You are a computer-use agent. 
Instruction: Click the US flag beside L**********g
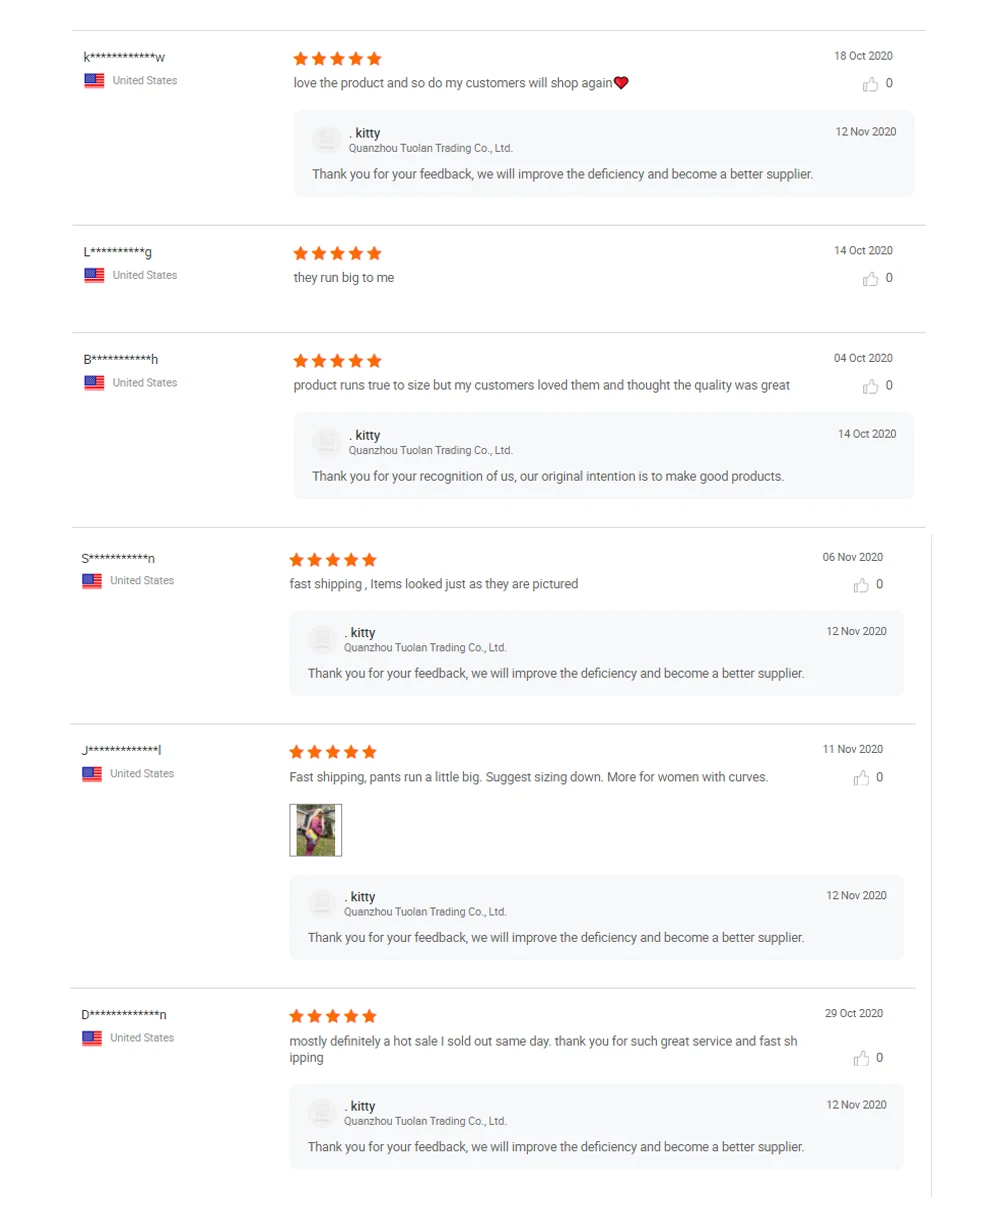pyautogui.click(x=94, y=275)
